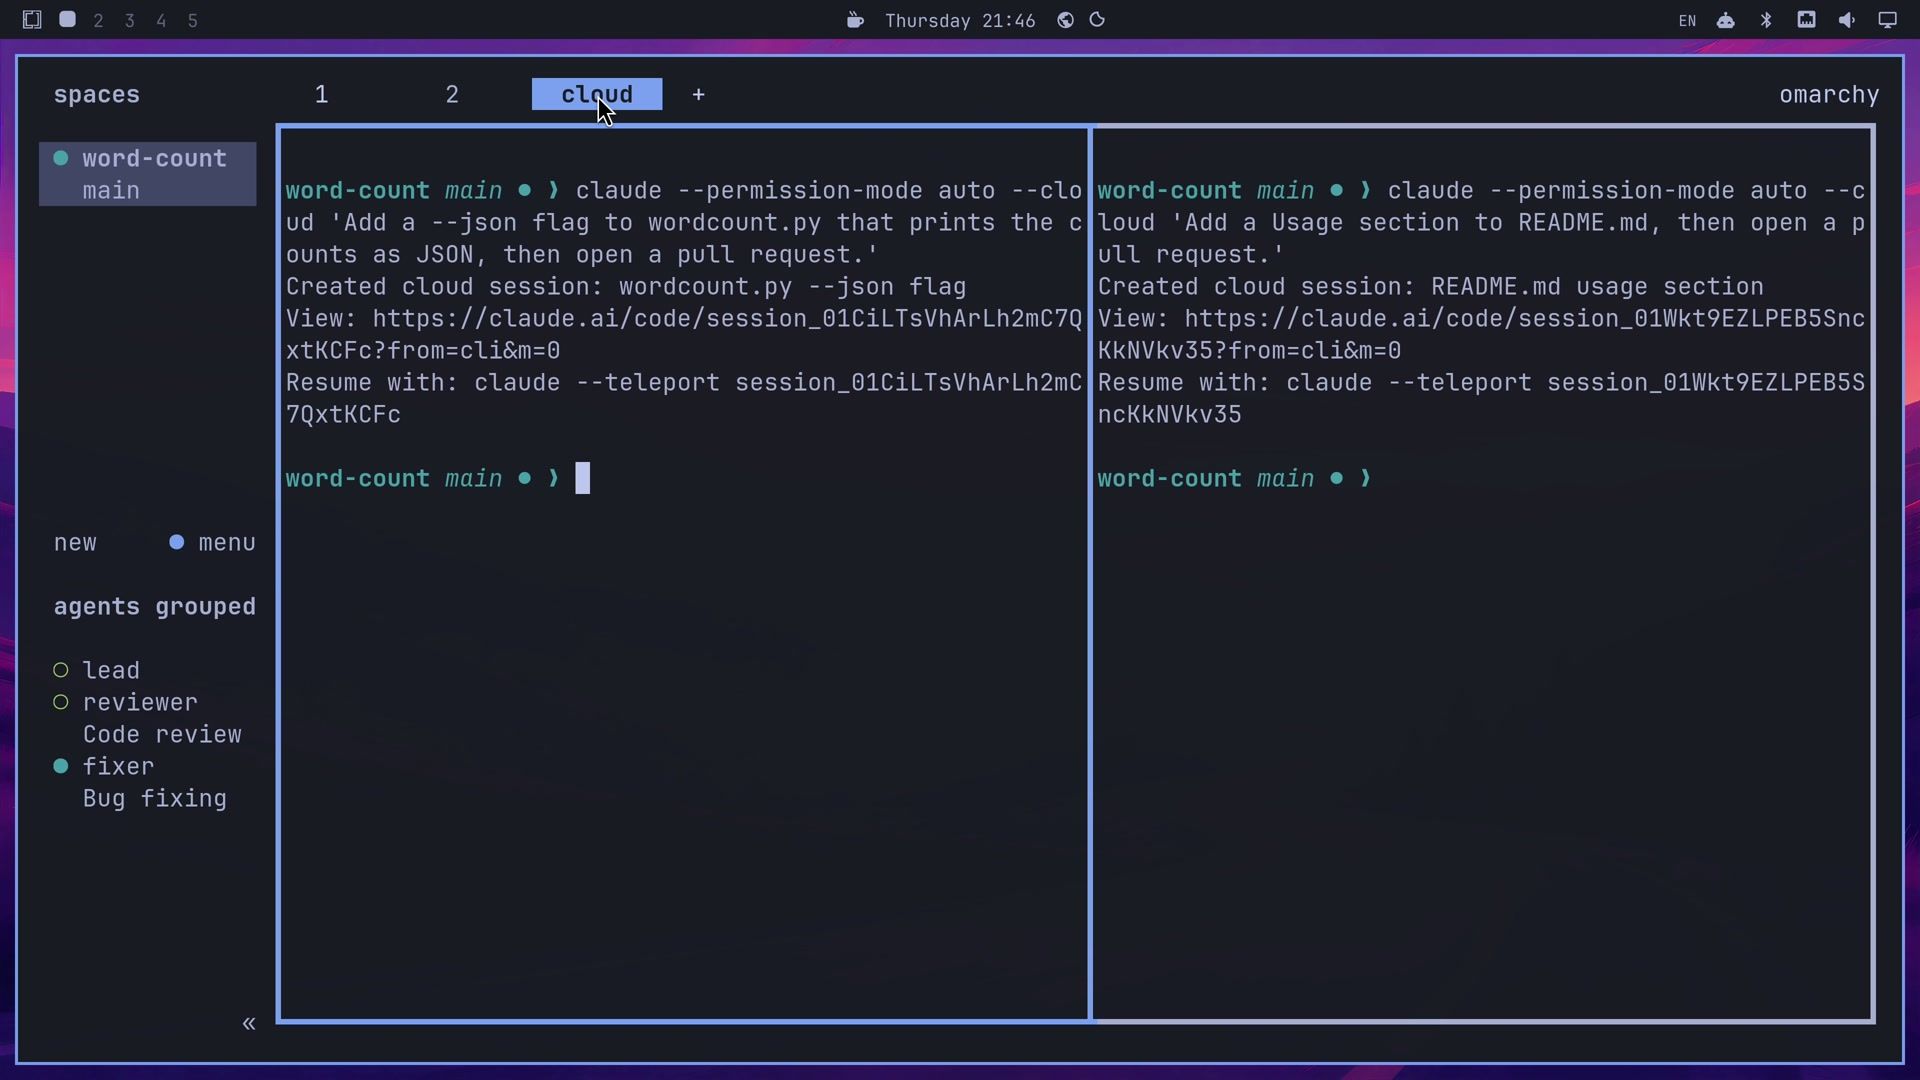Open the README.md session URL in right pane

[x=1481, y=334]
